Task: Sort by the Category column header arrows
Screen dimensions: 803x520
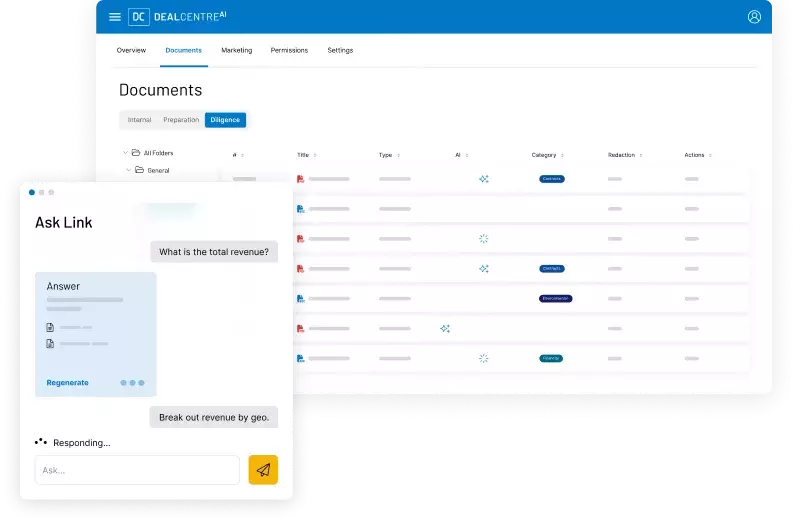Action: click(x=563, y=156)
